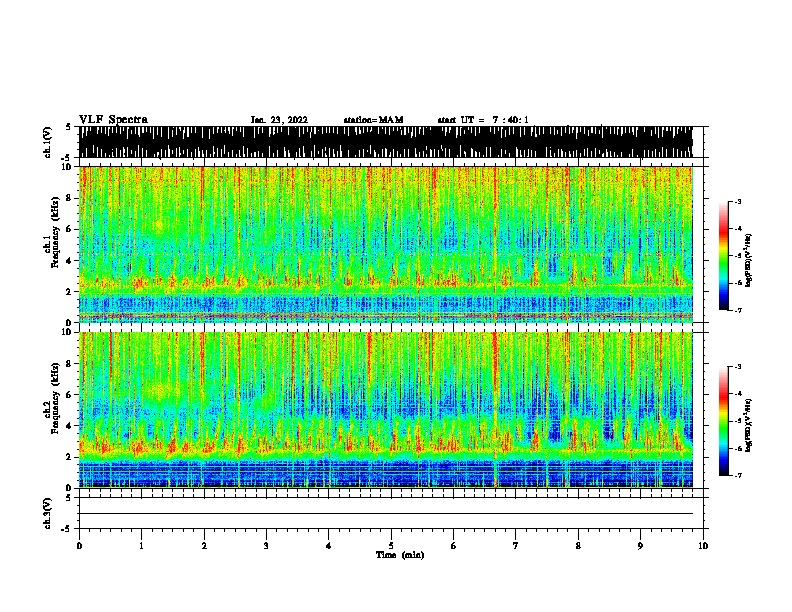This screenshot has width=792, height=612.
Task: Click time axis tick label "6"
Action: (454, 545)
